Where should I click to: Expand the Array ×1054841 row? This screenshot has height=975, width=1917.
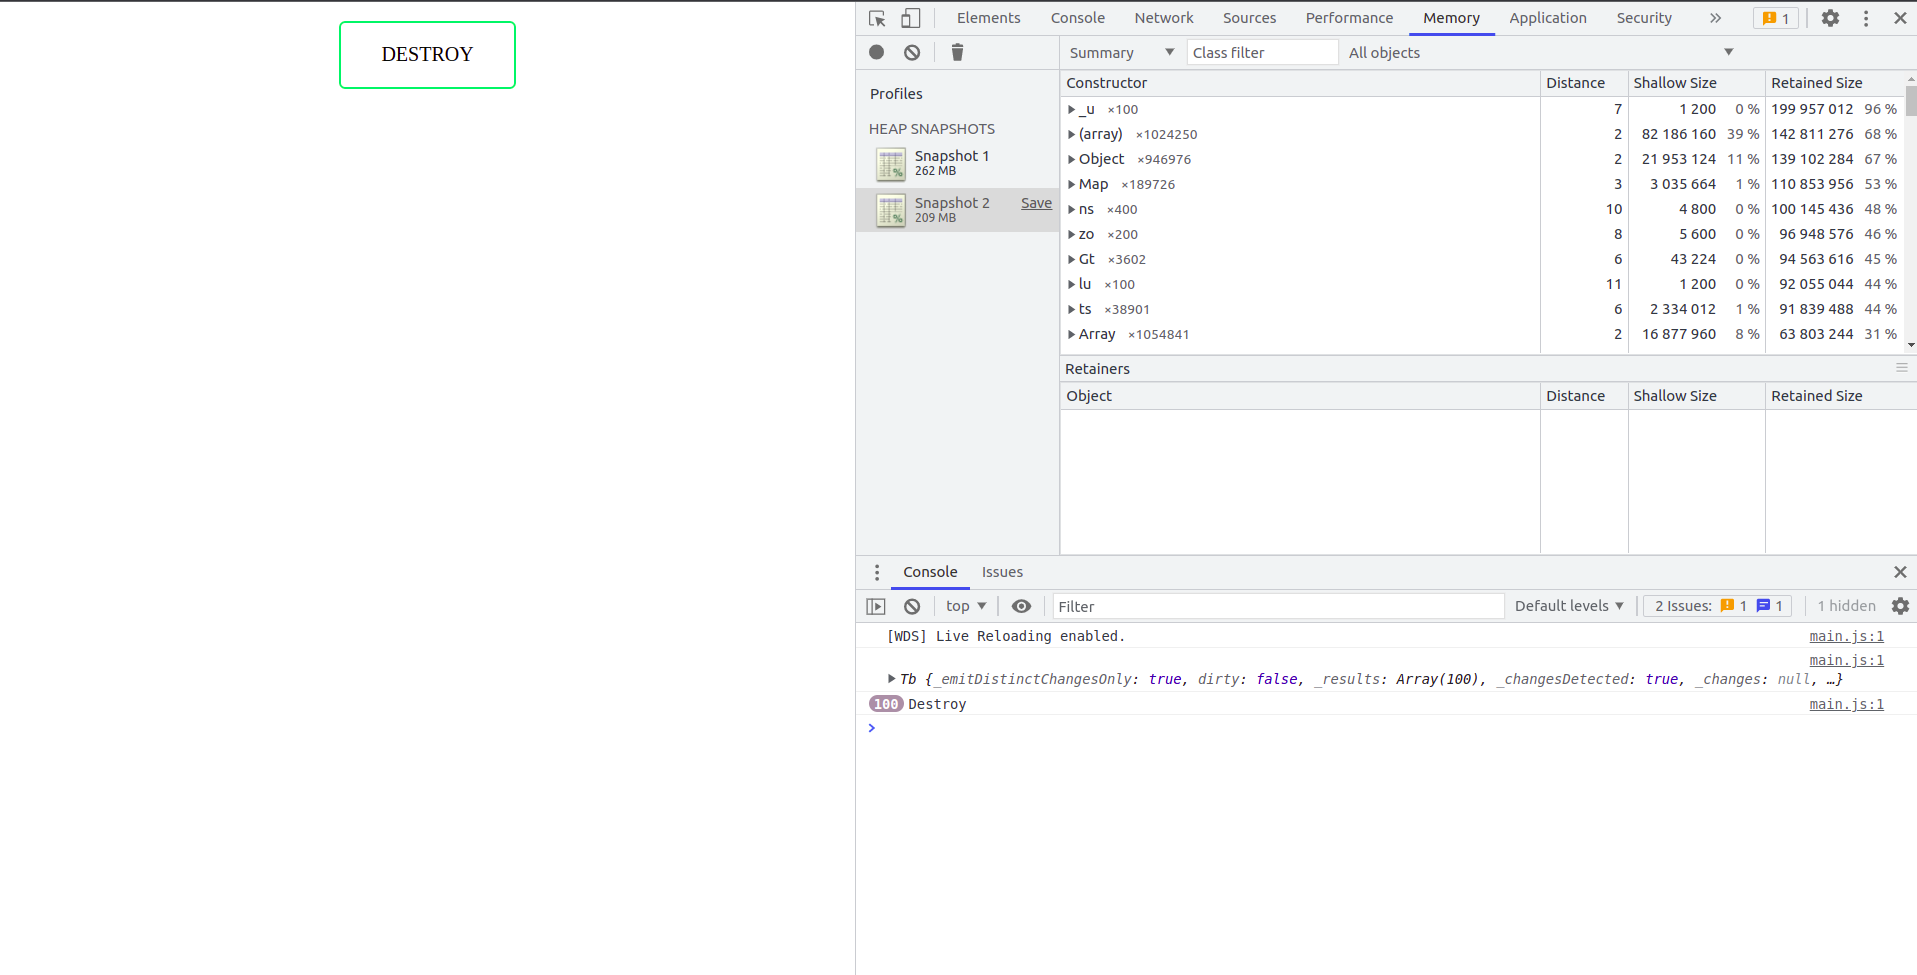point(1071,335)
